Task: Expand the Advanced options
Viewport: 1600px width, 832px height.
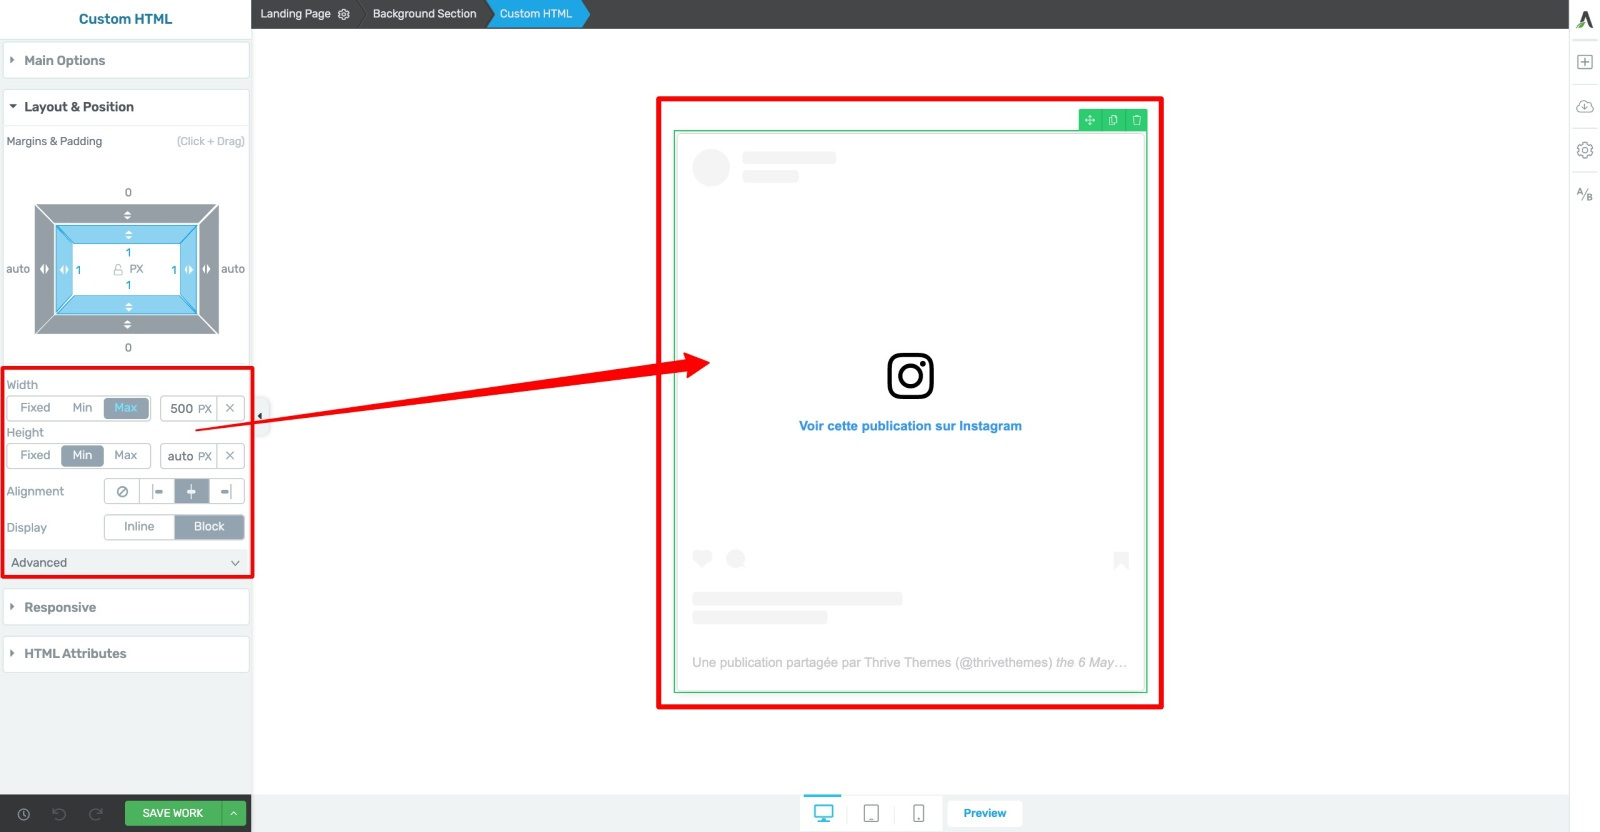Action: (x=126, y=563)
